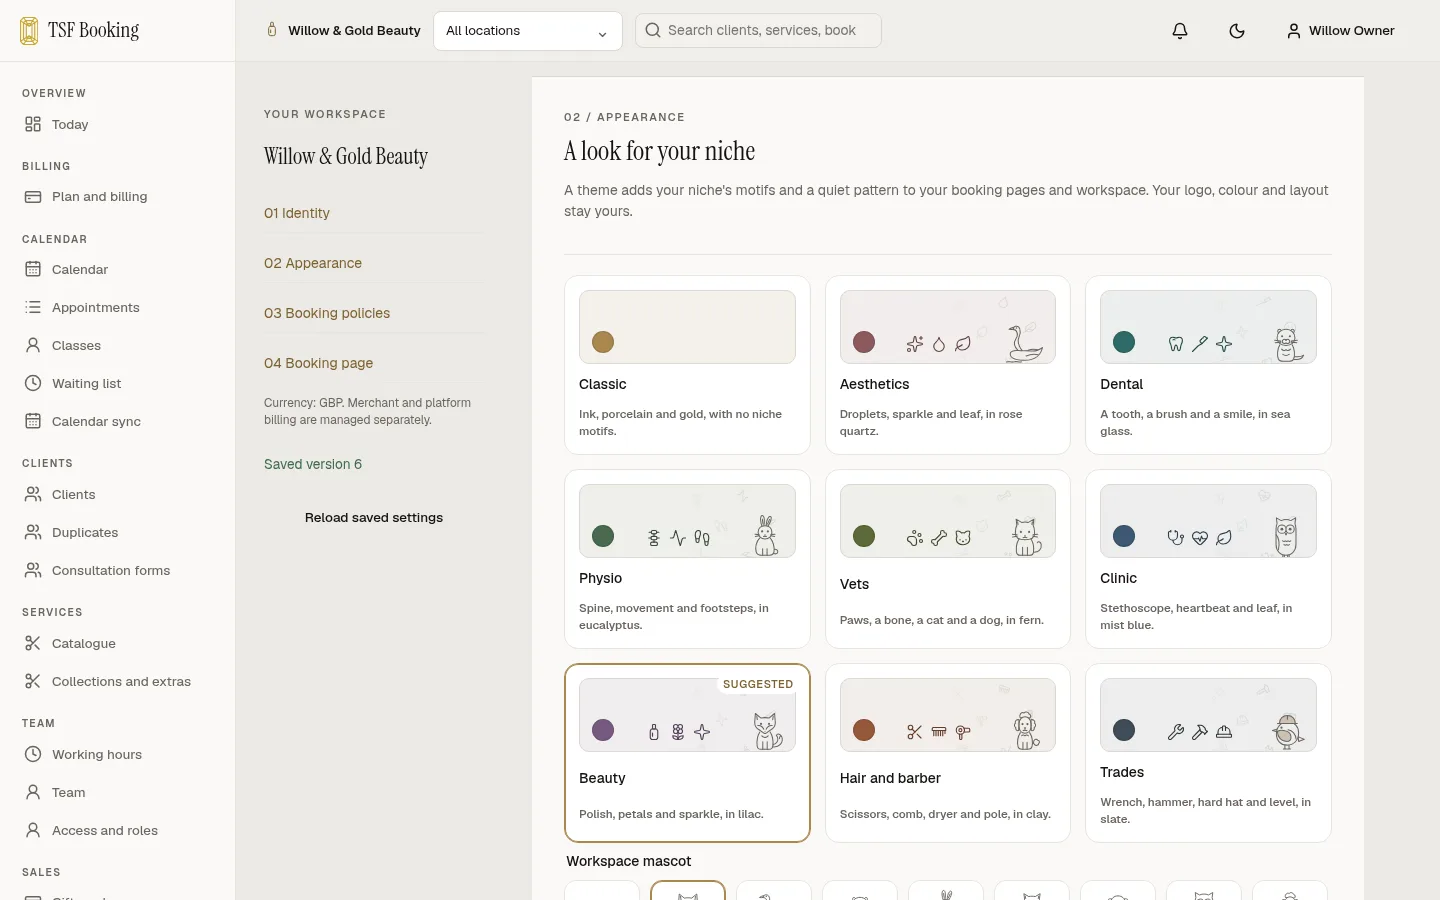The height and width of the screenshot is (900, 1440).
Task: Click the Hair and barber clay swatch
Action: pyautogui.click(x=864, y=730)
